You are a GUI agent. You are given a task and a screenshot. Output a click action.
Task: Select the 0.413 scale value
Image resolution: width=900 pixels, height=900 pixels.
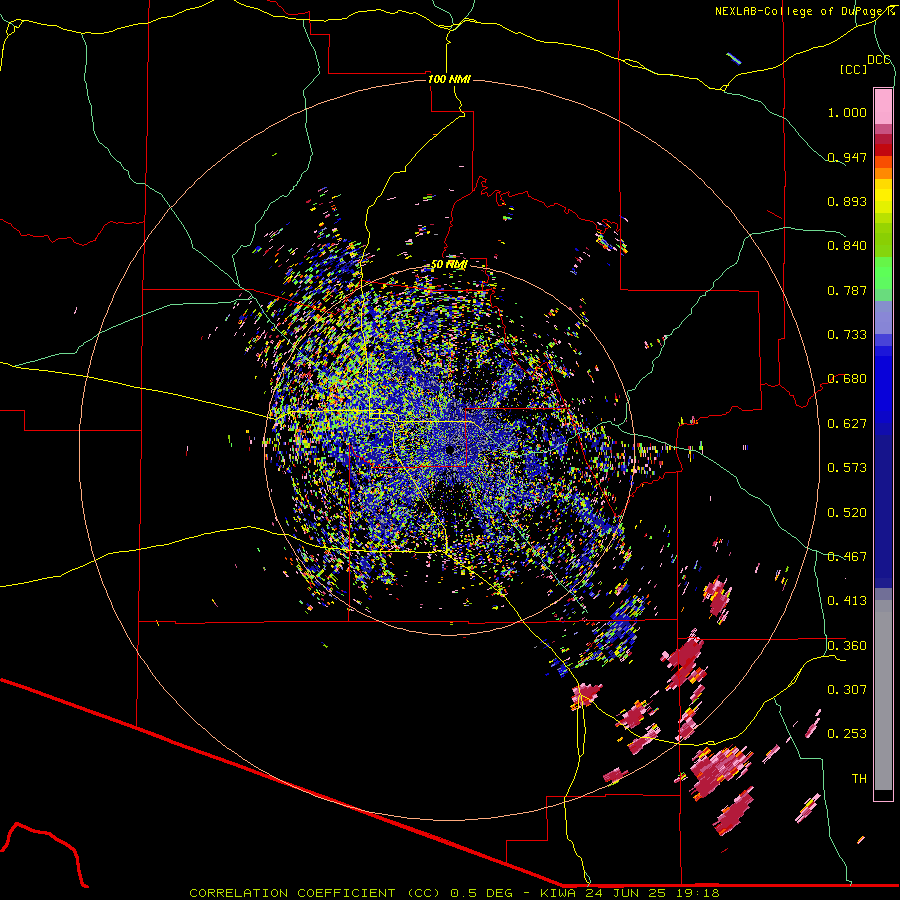pyautogui.click(x=847, y=600)
